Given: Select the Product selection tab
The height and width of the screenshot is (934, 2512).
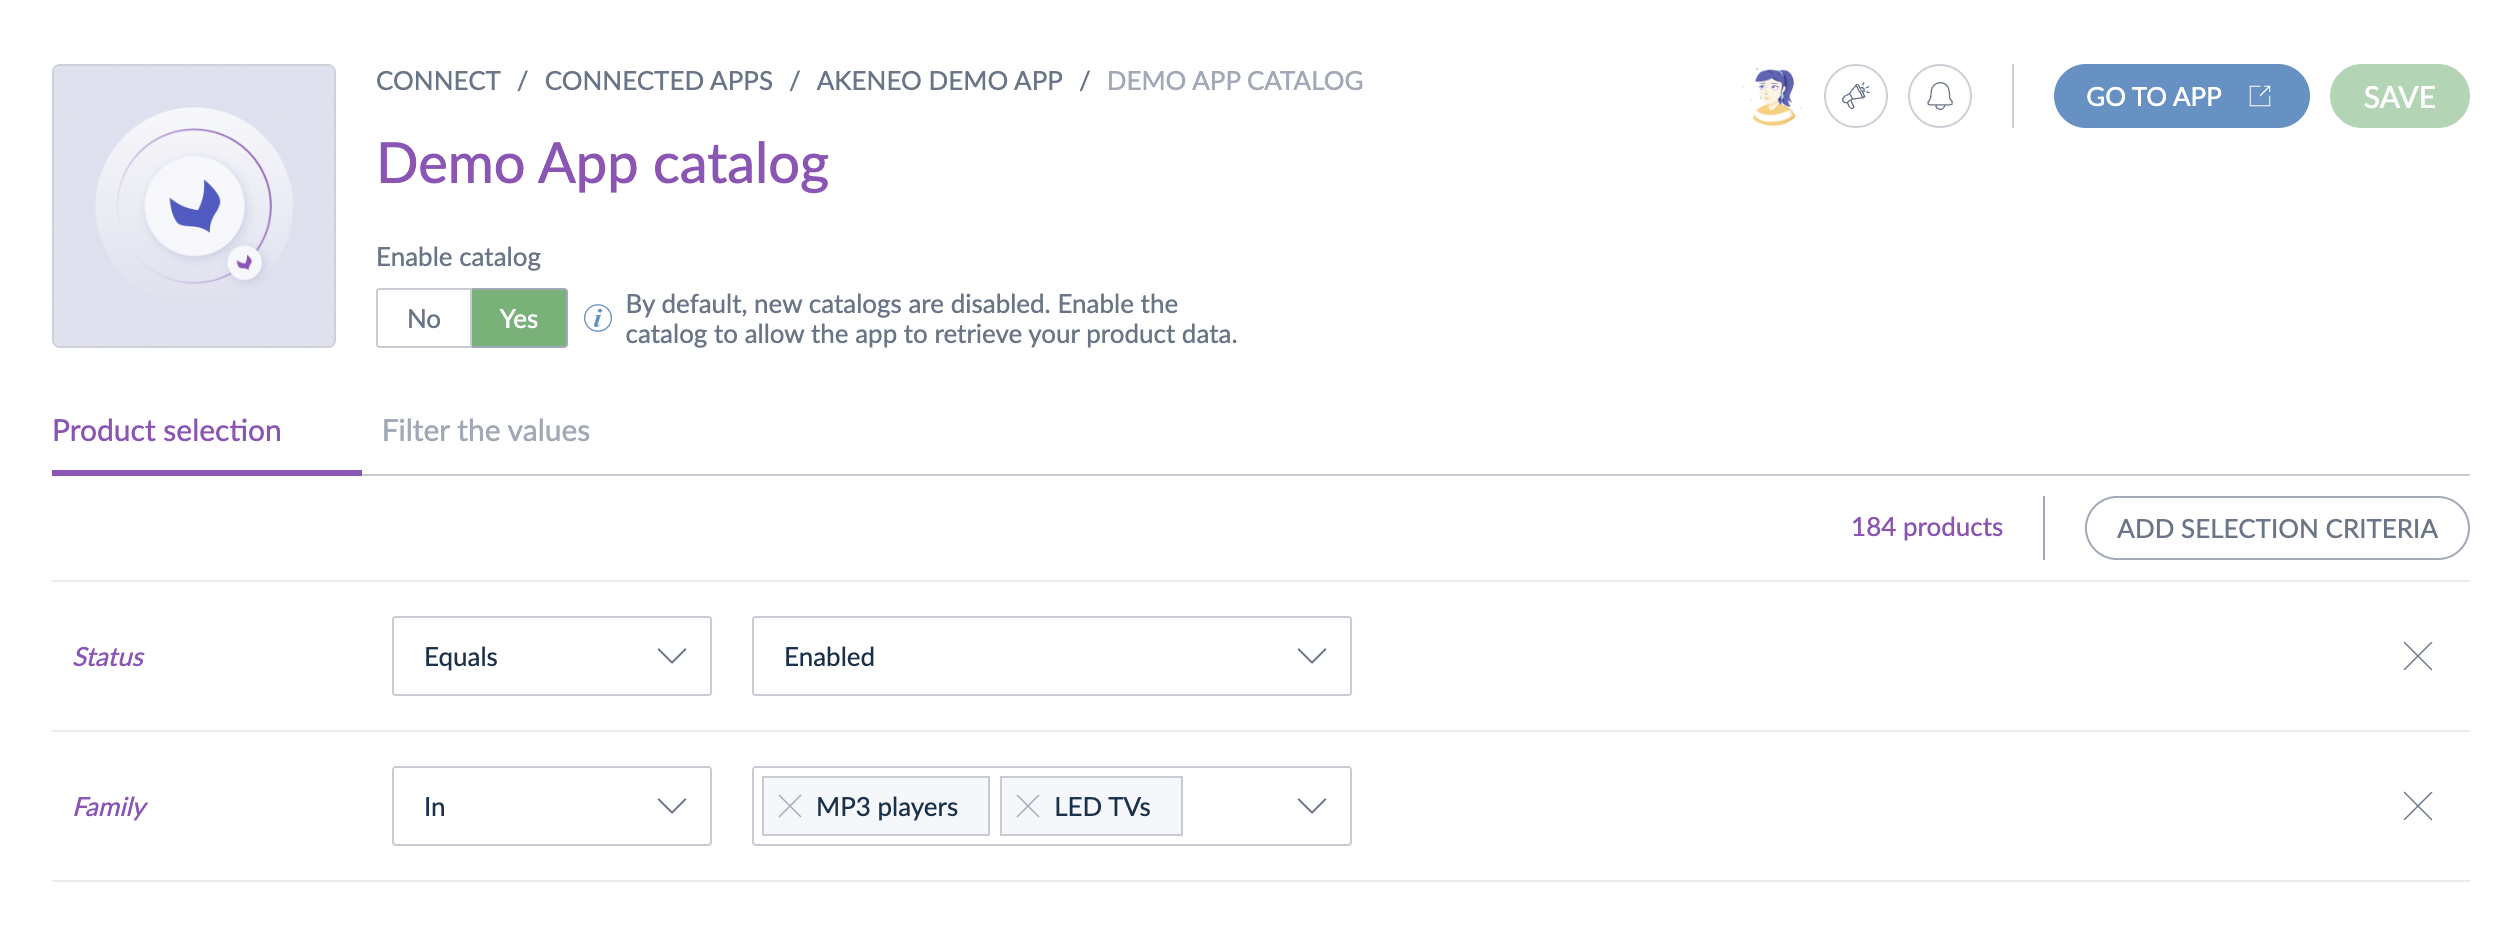Looking at the screenshot, I should tap(167, 431).
